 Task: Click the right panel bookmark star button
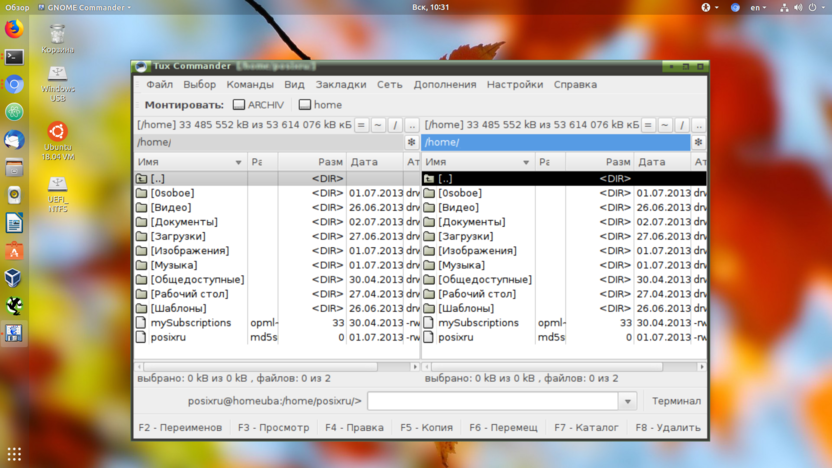[698, 143]
